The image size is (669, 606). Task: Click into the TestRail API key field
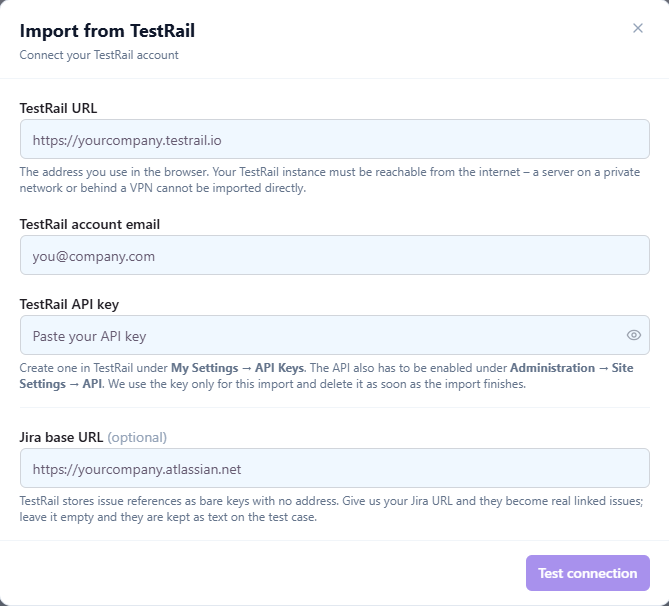point(334,335)
